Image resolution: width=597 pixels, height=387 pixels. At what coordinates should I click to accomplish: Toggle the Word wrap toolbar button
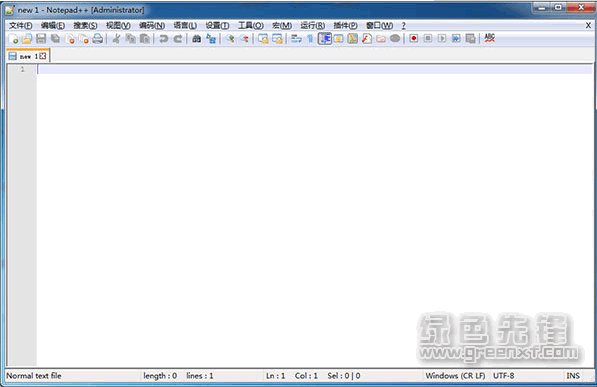click(296, 38)
